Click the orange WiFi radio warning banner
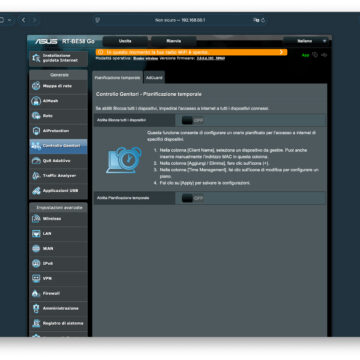 tap(191, 52)
